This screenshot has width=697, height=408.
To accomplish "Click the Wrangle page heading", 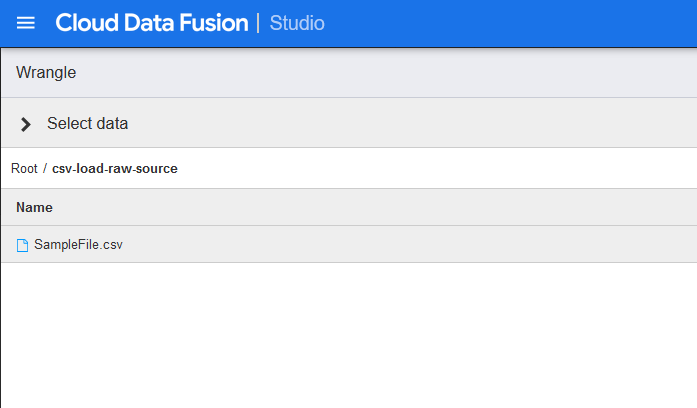I will 46,72.
